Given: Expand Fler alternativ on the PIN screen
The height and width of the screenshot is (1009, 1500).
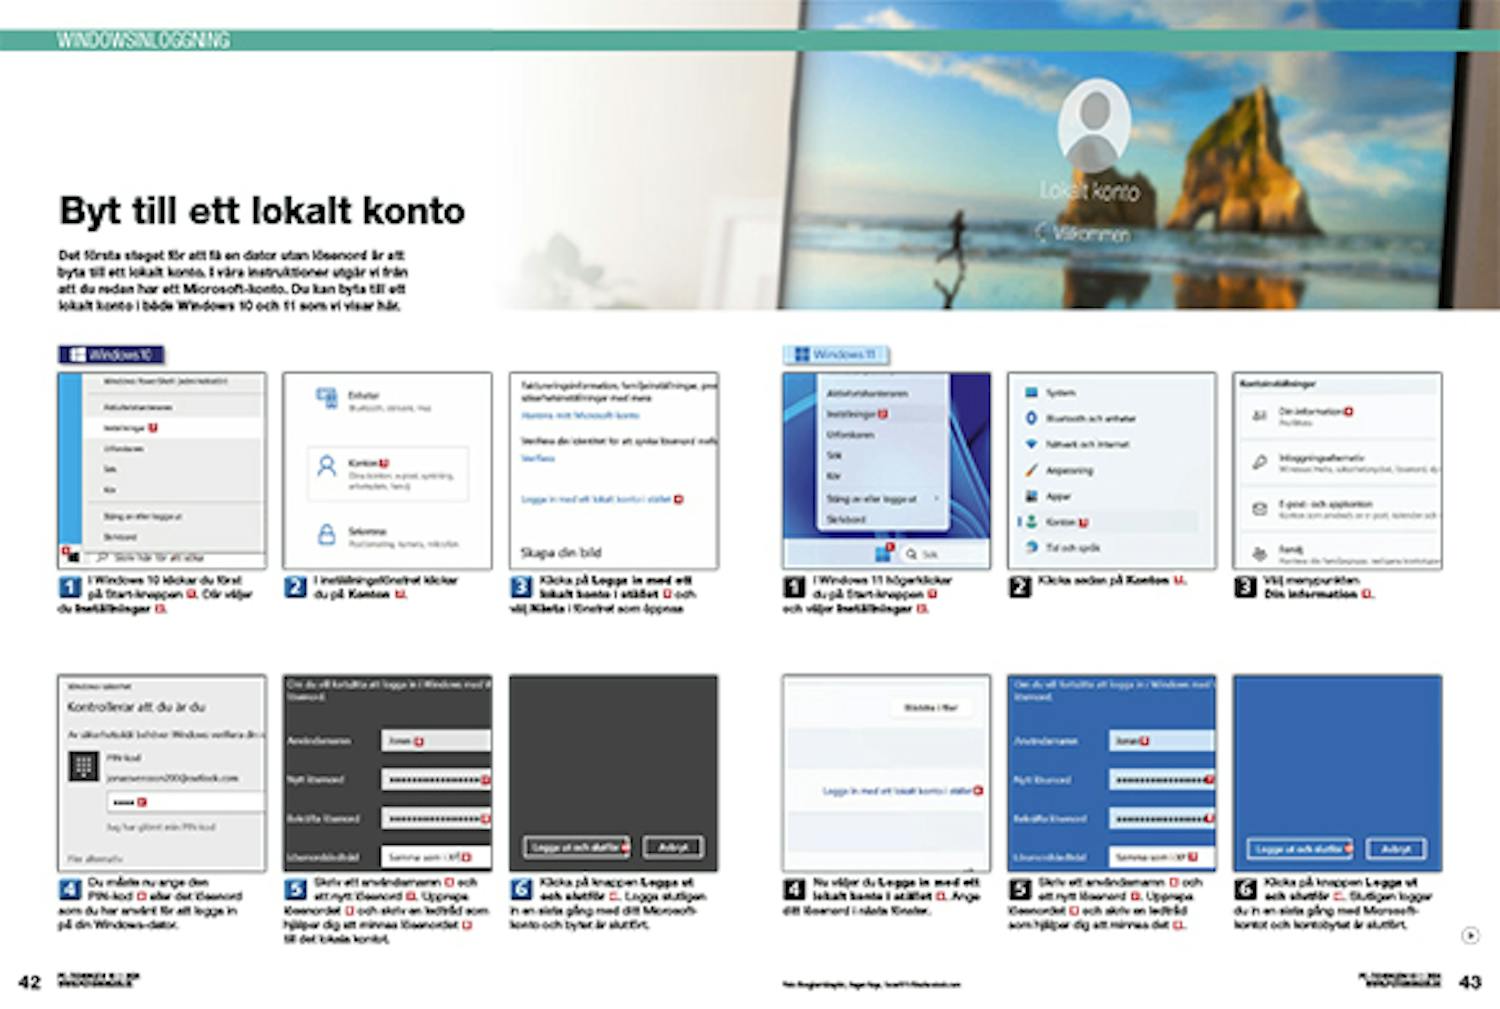Looking at the screenshot, I should 96,858.
